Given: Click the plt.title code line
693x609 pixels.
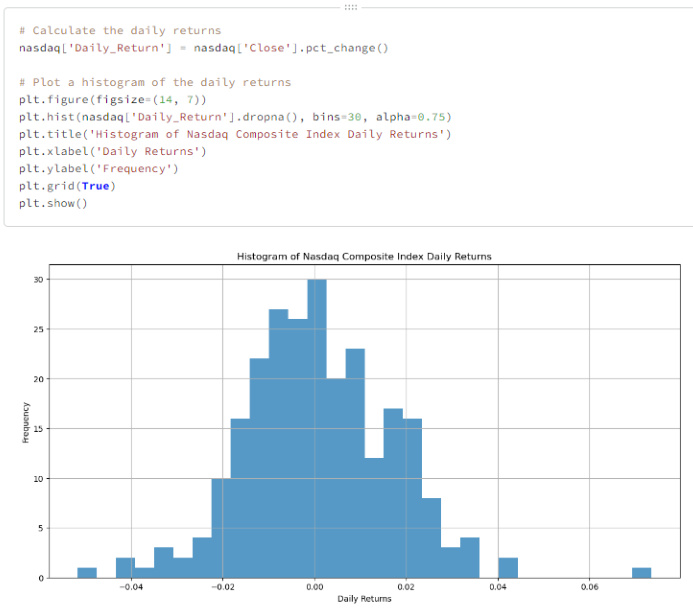Looking at the screenshot, I should 235,134.
